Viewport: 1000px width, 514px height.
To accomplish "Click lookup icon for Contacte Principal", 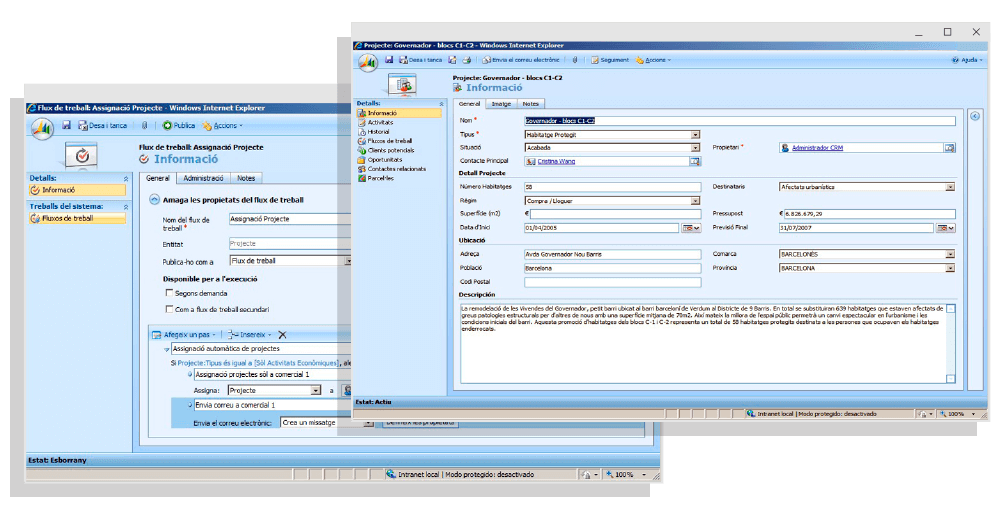I will click(x=695, y=161).
